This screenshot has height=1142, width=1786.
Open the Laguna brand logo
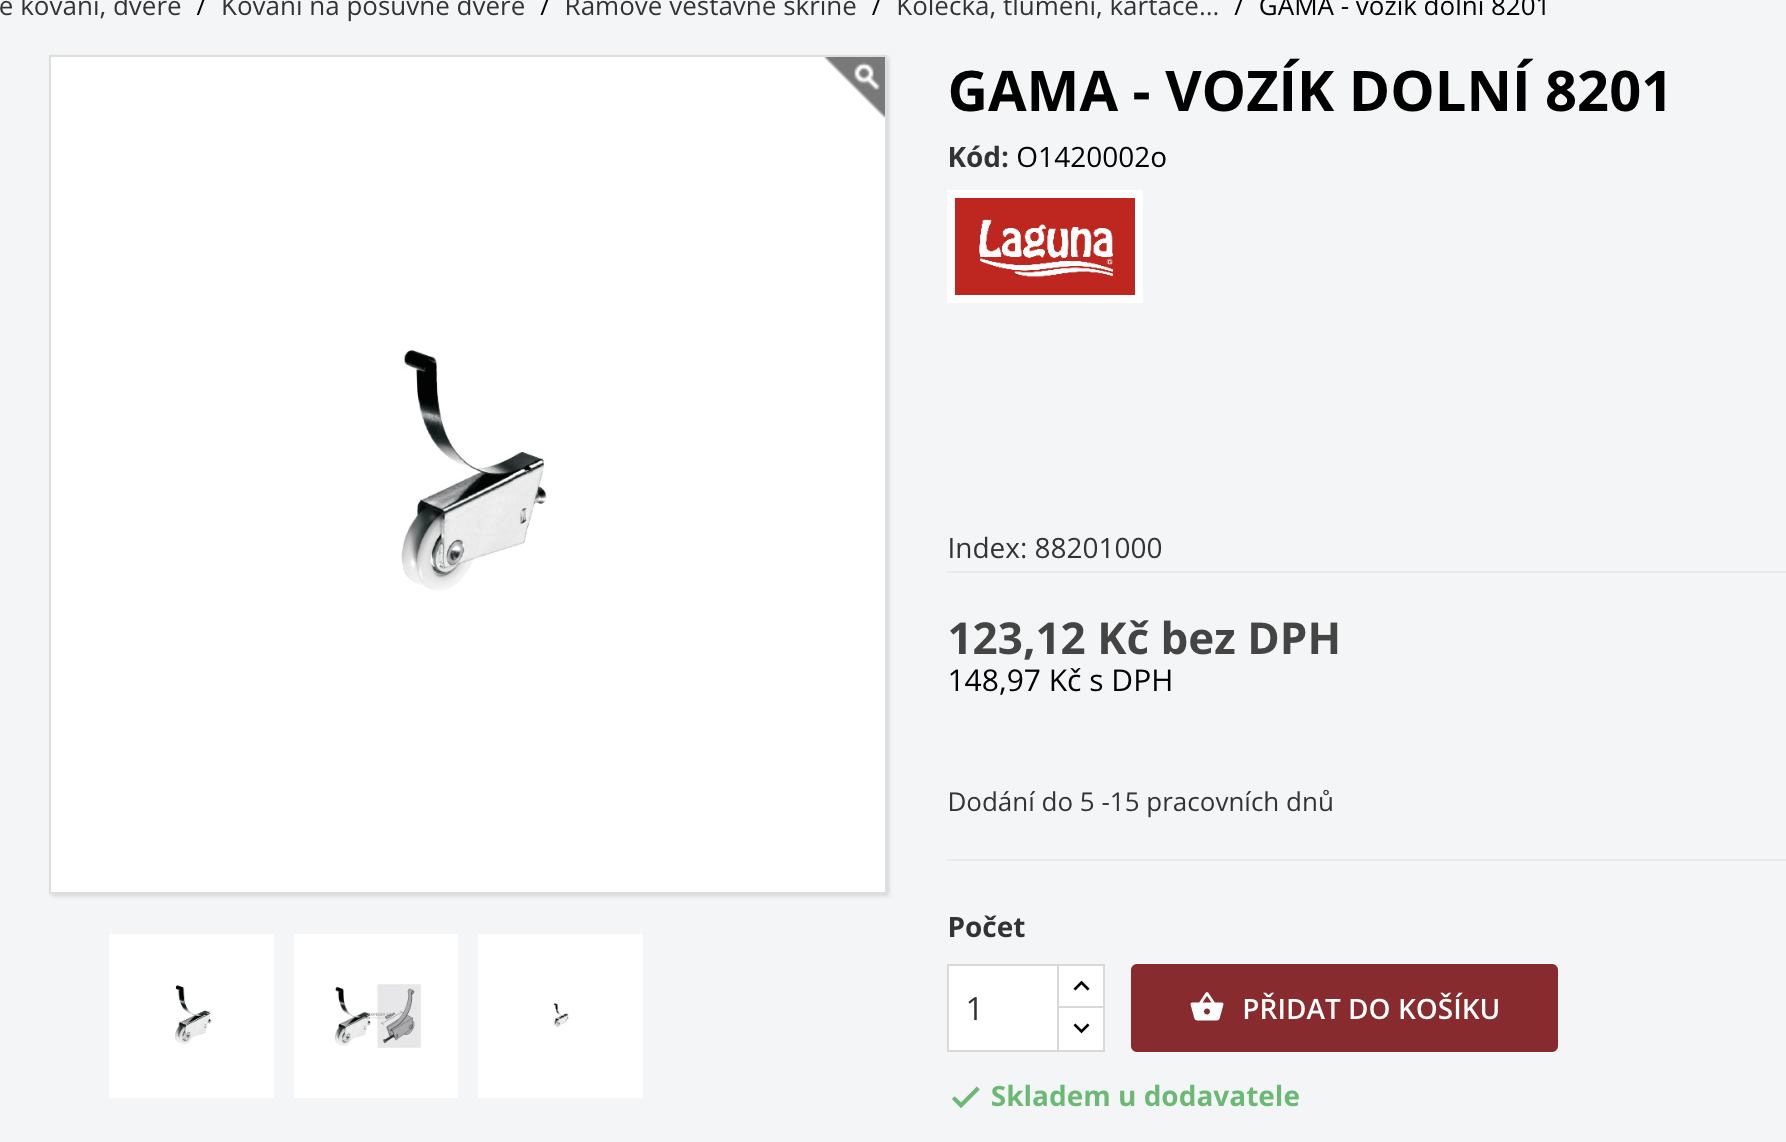(x=1045, y=246)
